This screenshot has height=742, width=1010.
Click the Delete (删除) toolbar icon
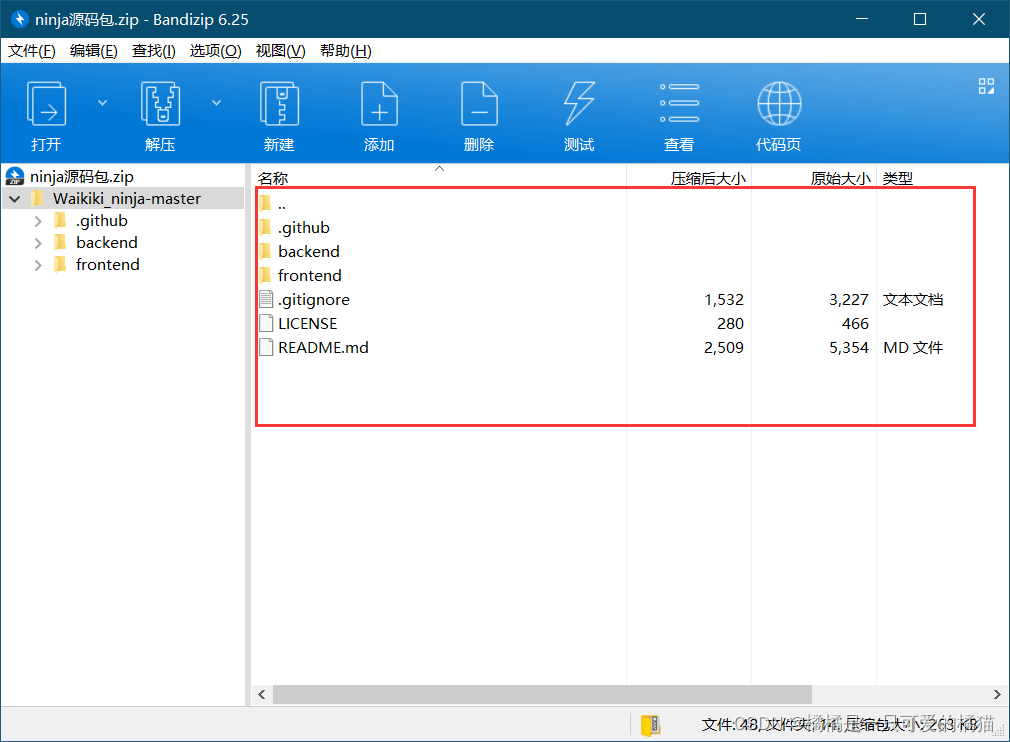[479, 104]
